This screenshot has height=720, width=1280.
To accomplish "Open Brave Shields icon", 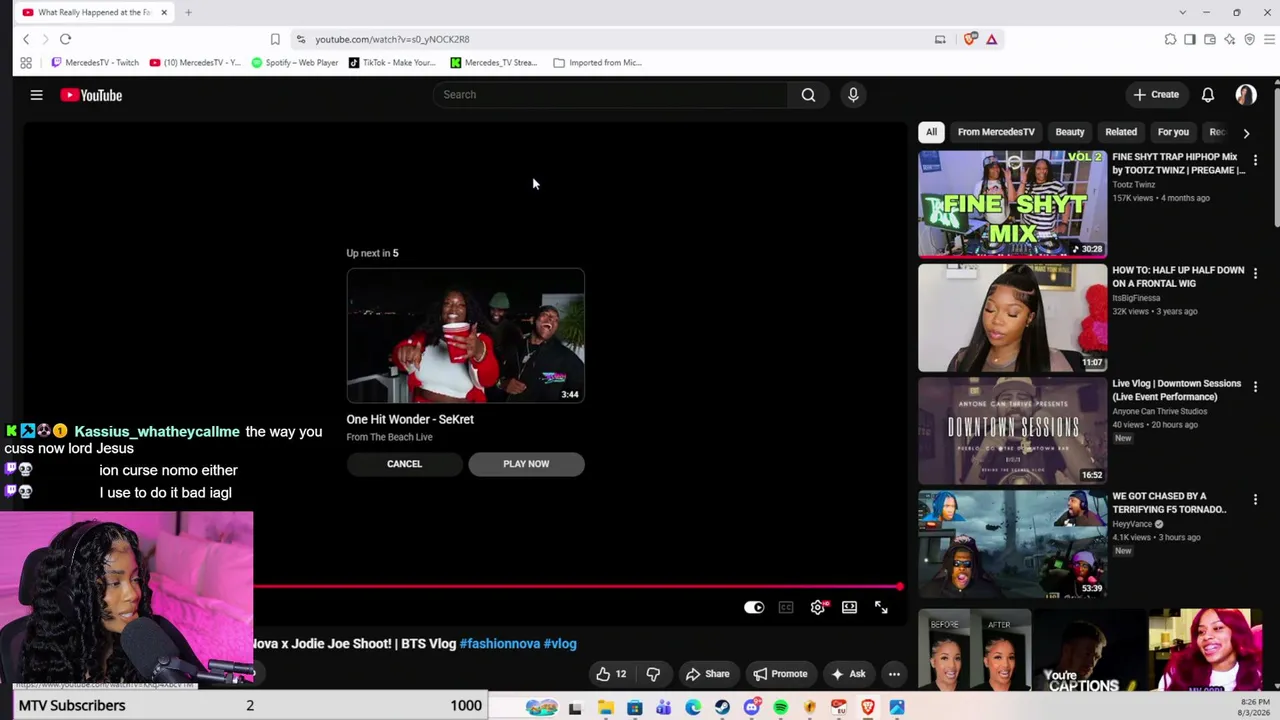I will [970, 39].
